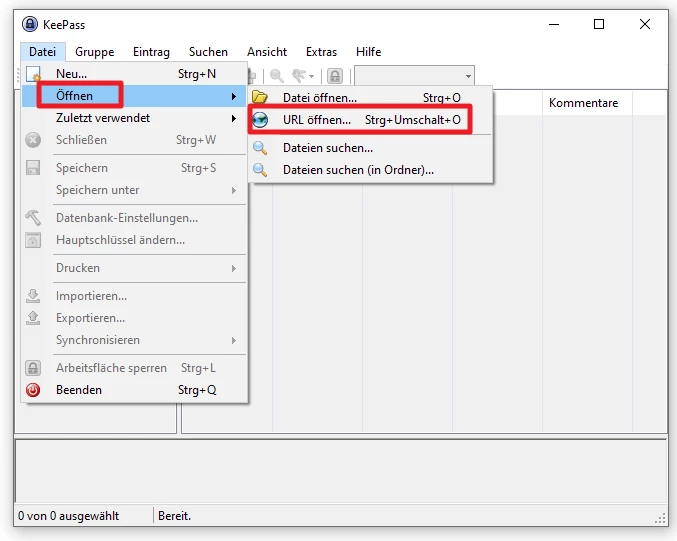Click the floppy disk icon beside Speichern
The width and height of the screenshot is (677, 541).
coord(33,168)
